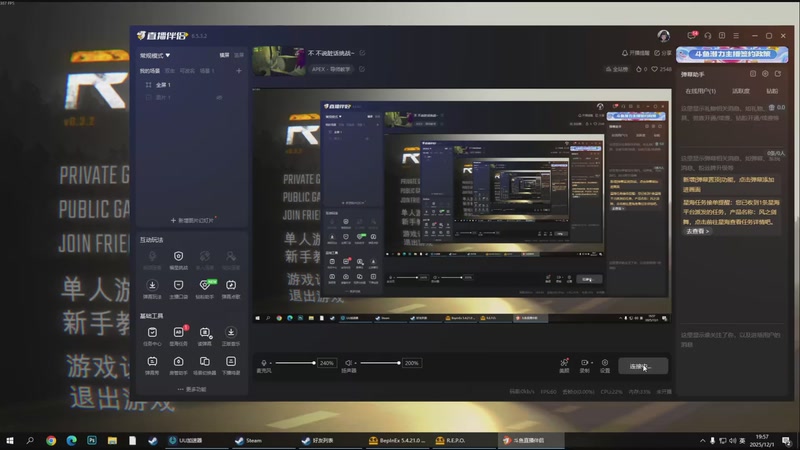This screenshot has width=800, height=450.
Task: Click the 分享 share button
Action: (663, 53)
